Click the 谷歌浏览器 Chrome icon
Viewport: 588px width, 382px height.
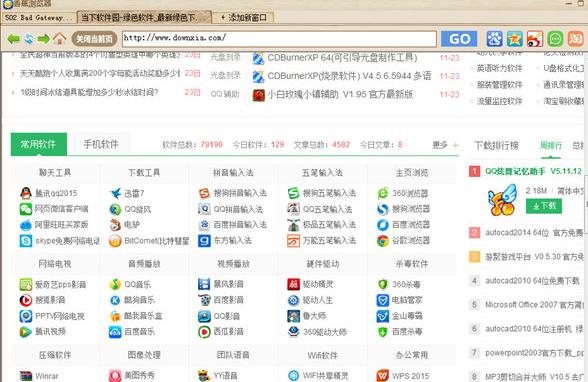(382, 241)
